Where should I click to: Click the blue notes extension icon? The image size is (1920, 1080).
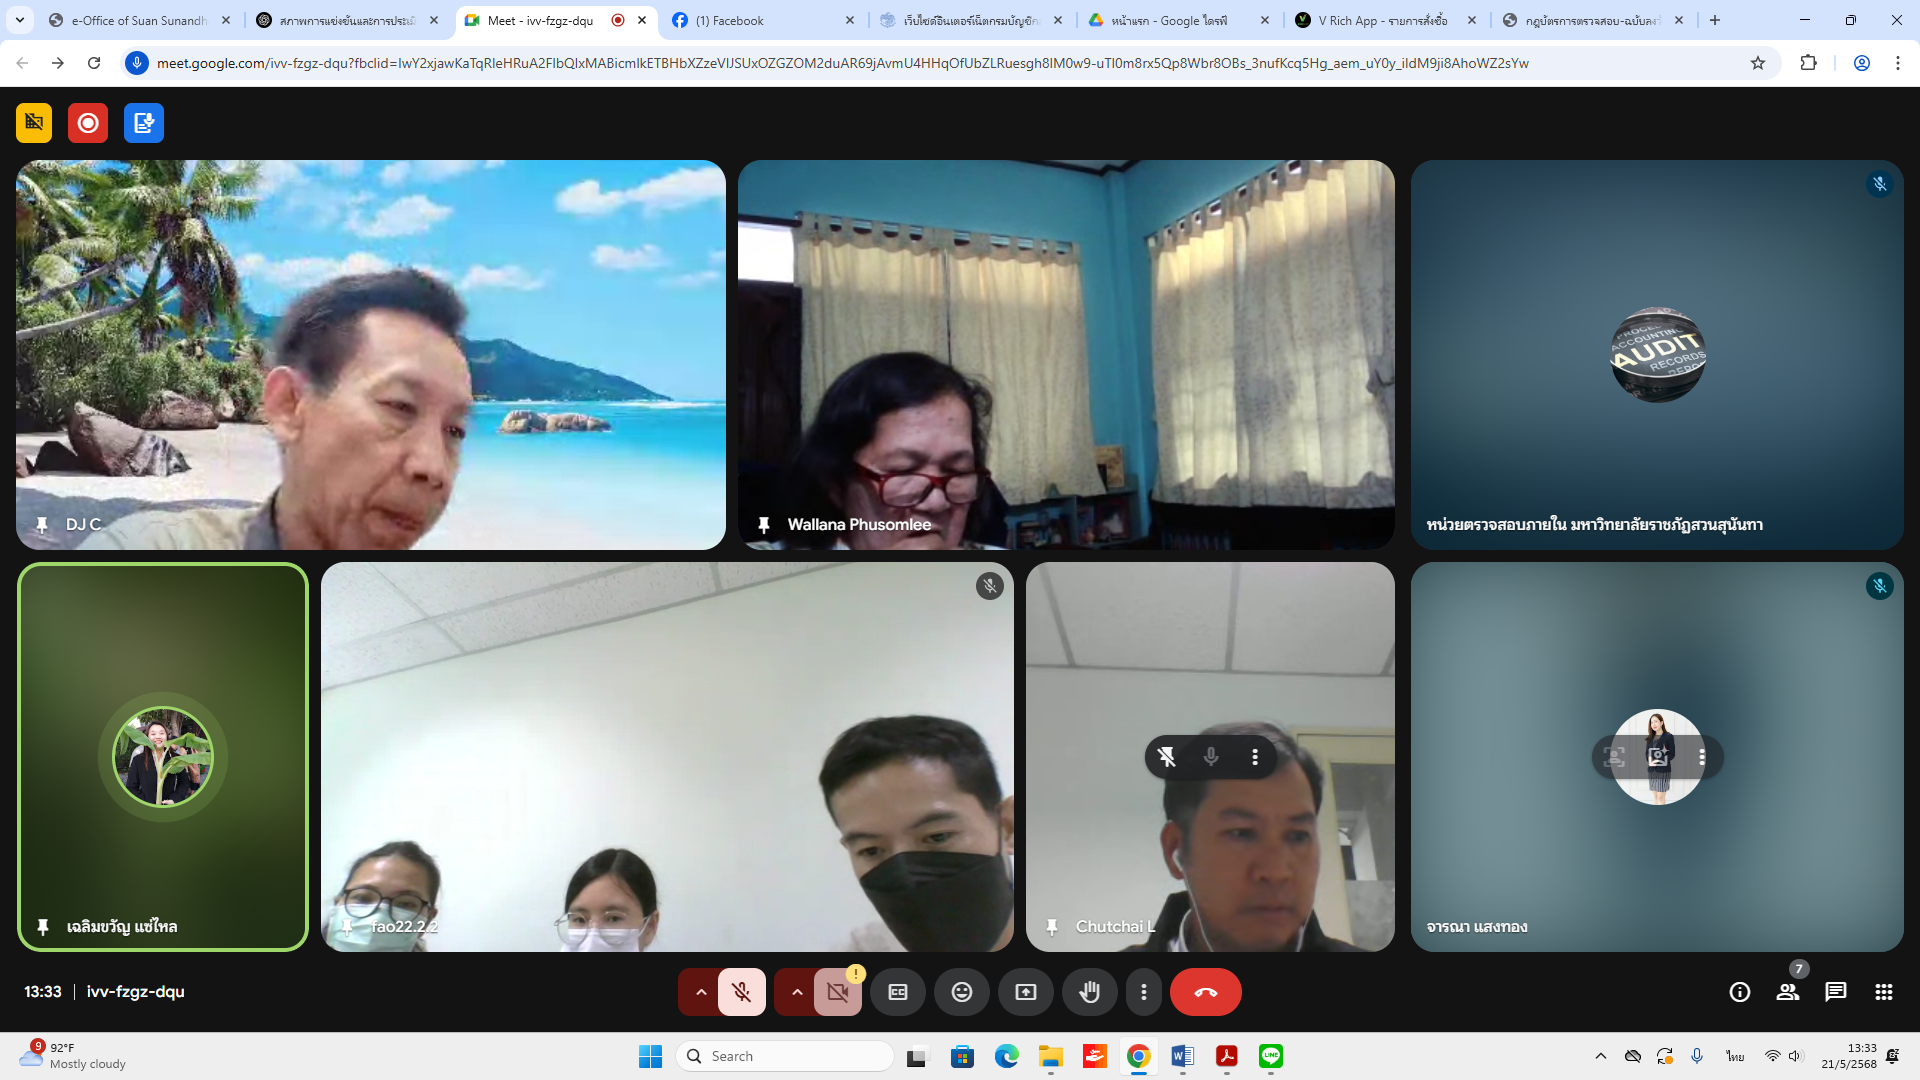(144, 123)
